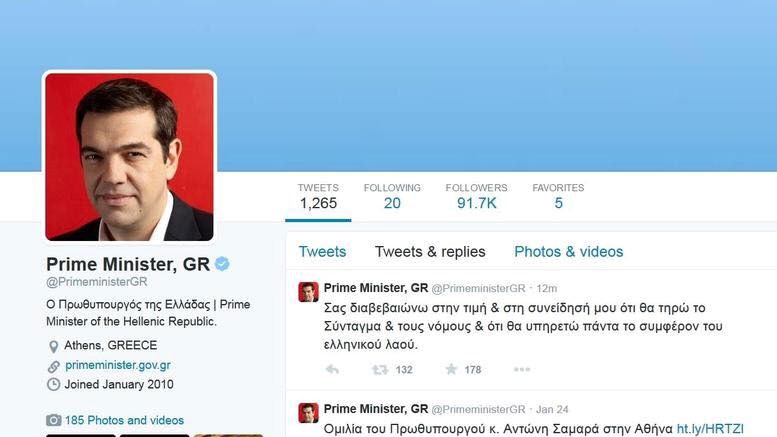Open the ht.ly/HRTZI link in second tweet
Screen dimensions: 777x437
click(x=710, y=429)
